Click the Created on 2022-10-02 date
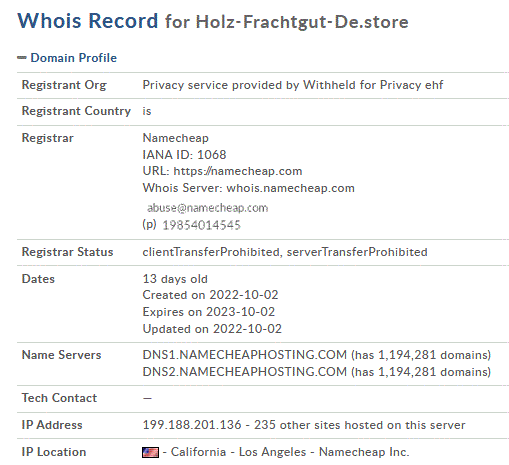509x465 pixels. [210, 295]
